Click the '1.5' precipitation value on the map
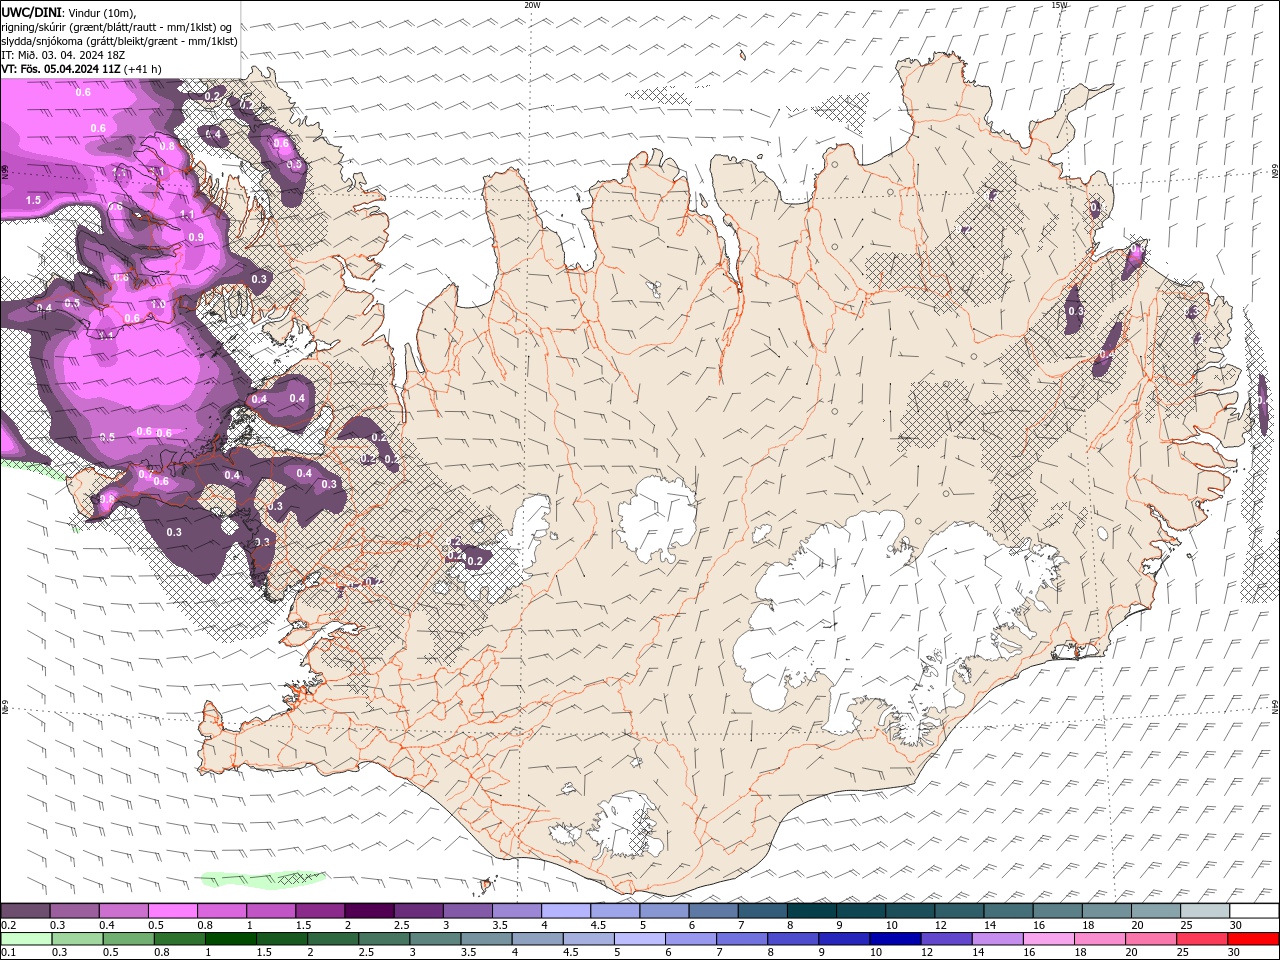This screenshot has height=960, width=1280. tap(33, 200)
